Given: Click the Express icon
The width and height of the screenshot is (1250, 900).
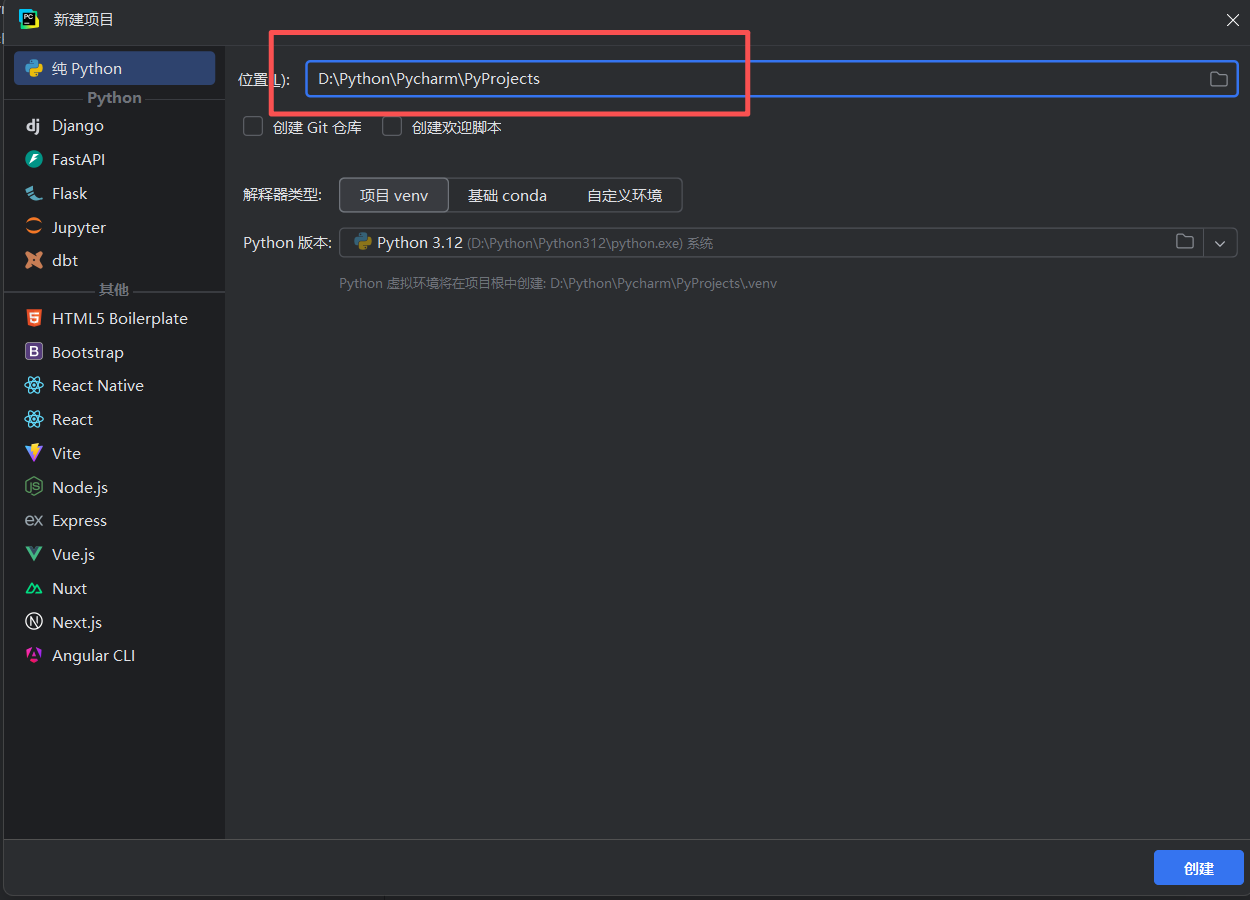Looking at the screenshot, I should (x=34, y=520).
